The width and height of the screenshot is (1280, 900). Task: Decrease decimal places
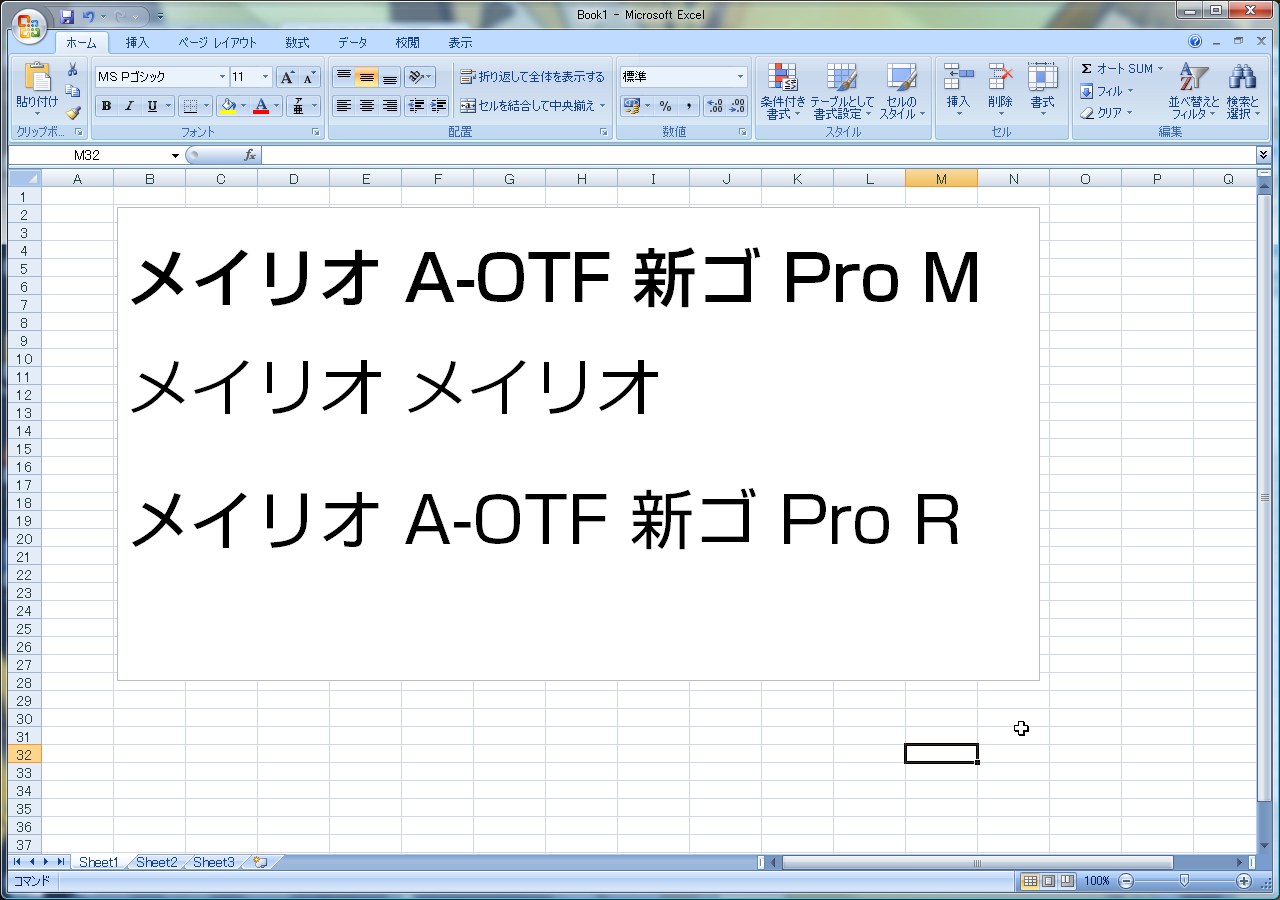738,106
